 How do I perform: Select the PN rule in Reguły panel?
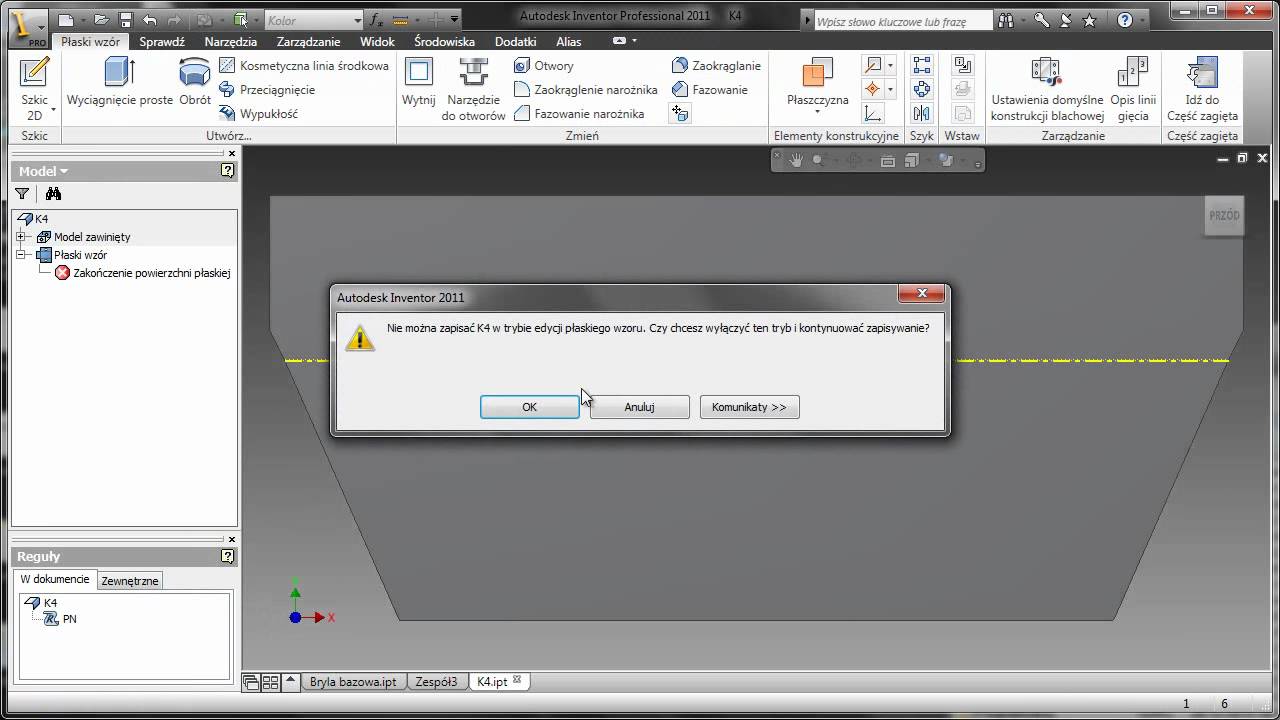tap(61, 619)
